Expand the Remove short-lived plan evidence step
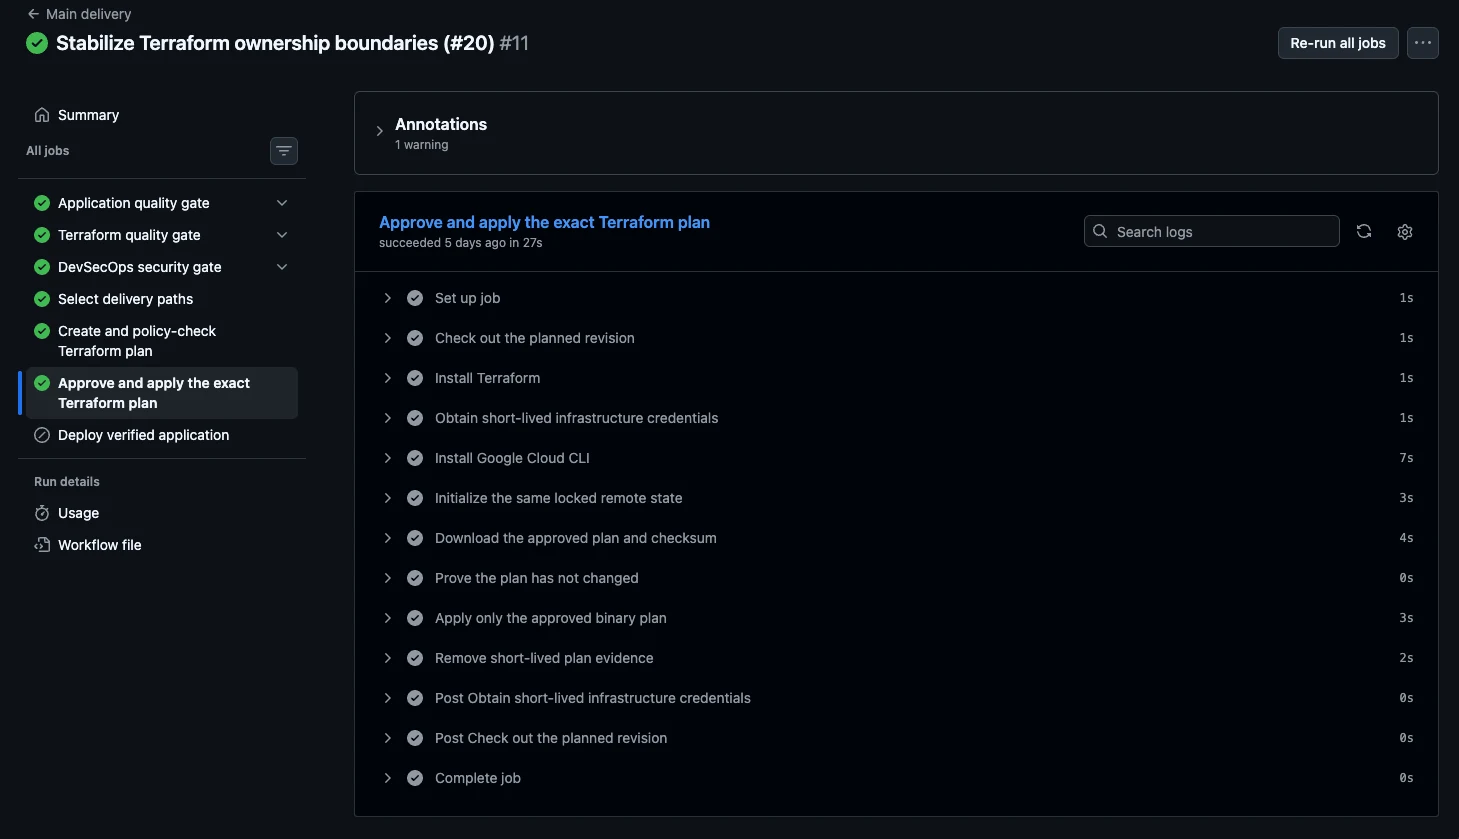Image resolution: width=1459 pixels, height=839 pixels. tap(388, 658)
